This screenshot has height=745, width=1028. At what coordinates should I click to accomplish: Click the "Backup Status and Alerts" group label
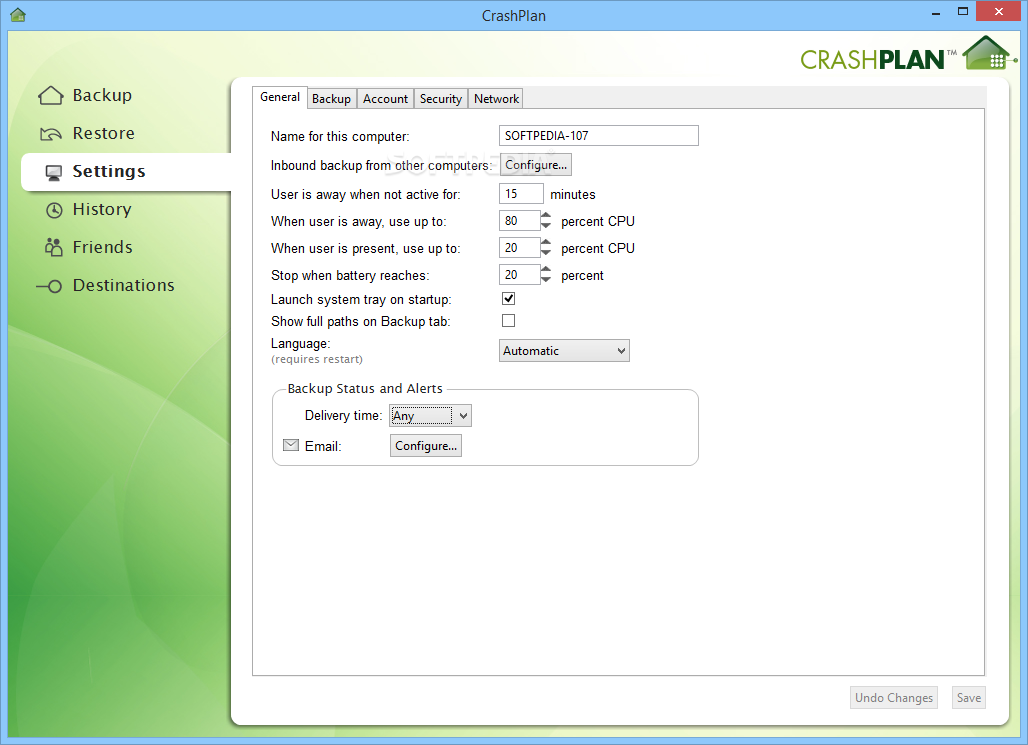(x=365, y=388)
